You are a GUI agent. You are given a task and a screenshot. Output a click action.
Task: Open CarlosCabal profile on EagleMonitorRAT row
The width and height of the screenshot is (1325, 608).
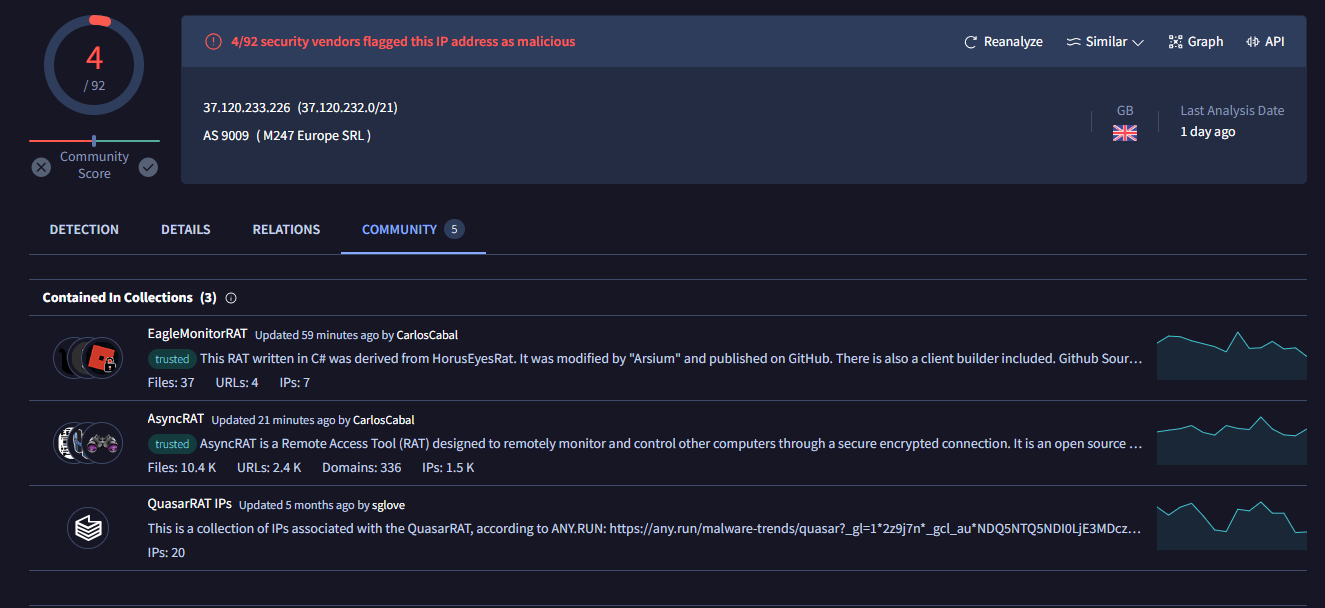427,335
